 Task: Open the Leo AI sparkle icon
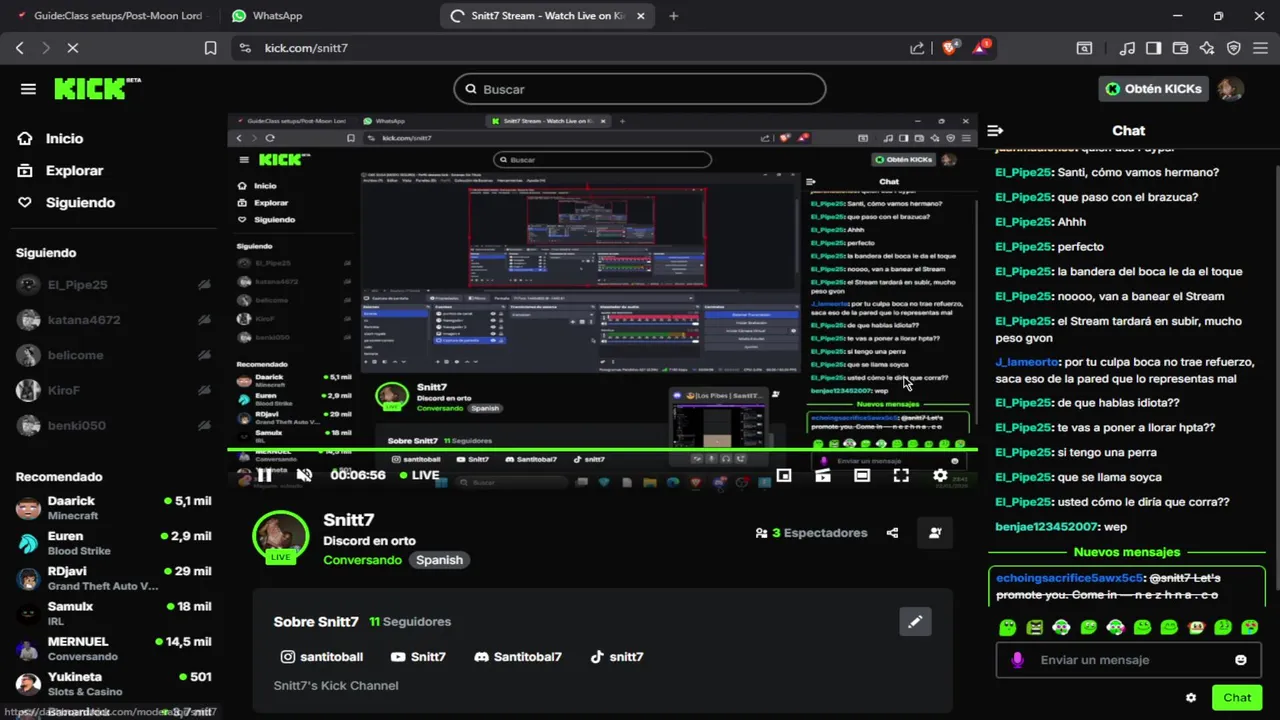1207,48
